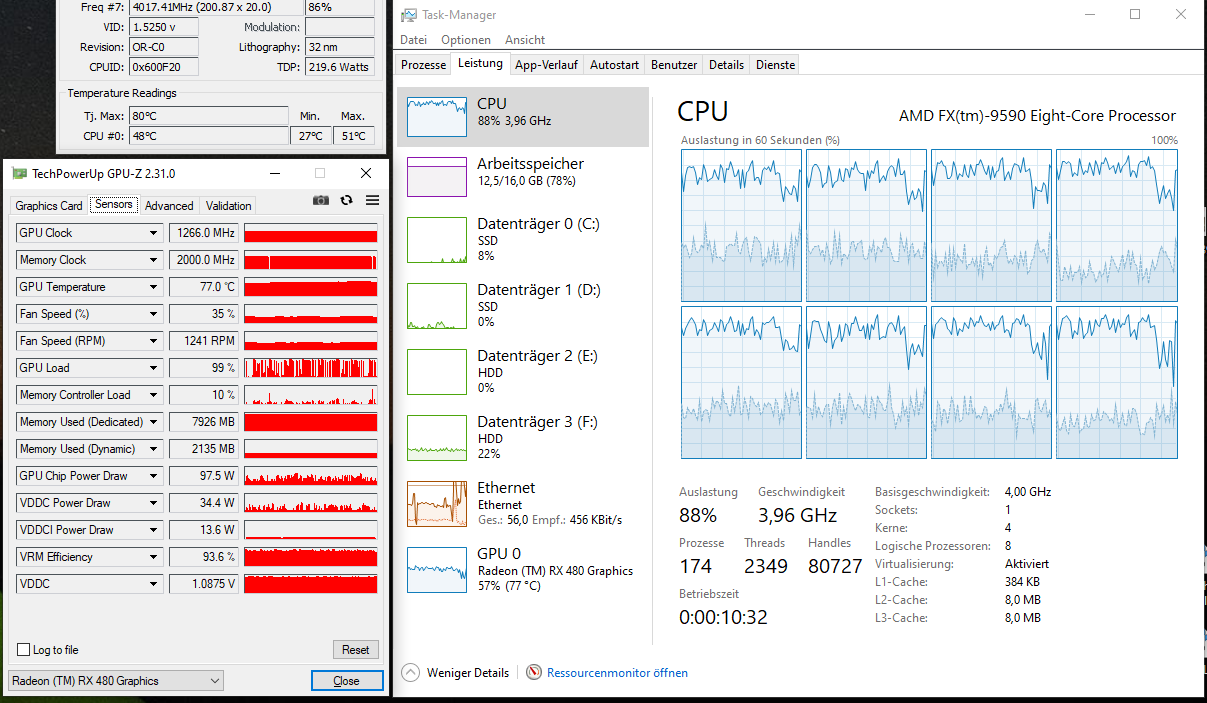Switch to the Dienste tab
Image resolution: width=1207 pixels, height=703 pixels.
click(x=776, y=65)
